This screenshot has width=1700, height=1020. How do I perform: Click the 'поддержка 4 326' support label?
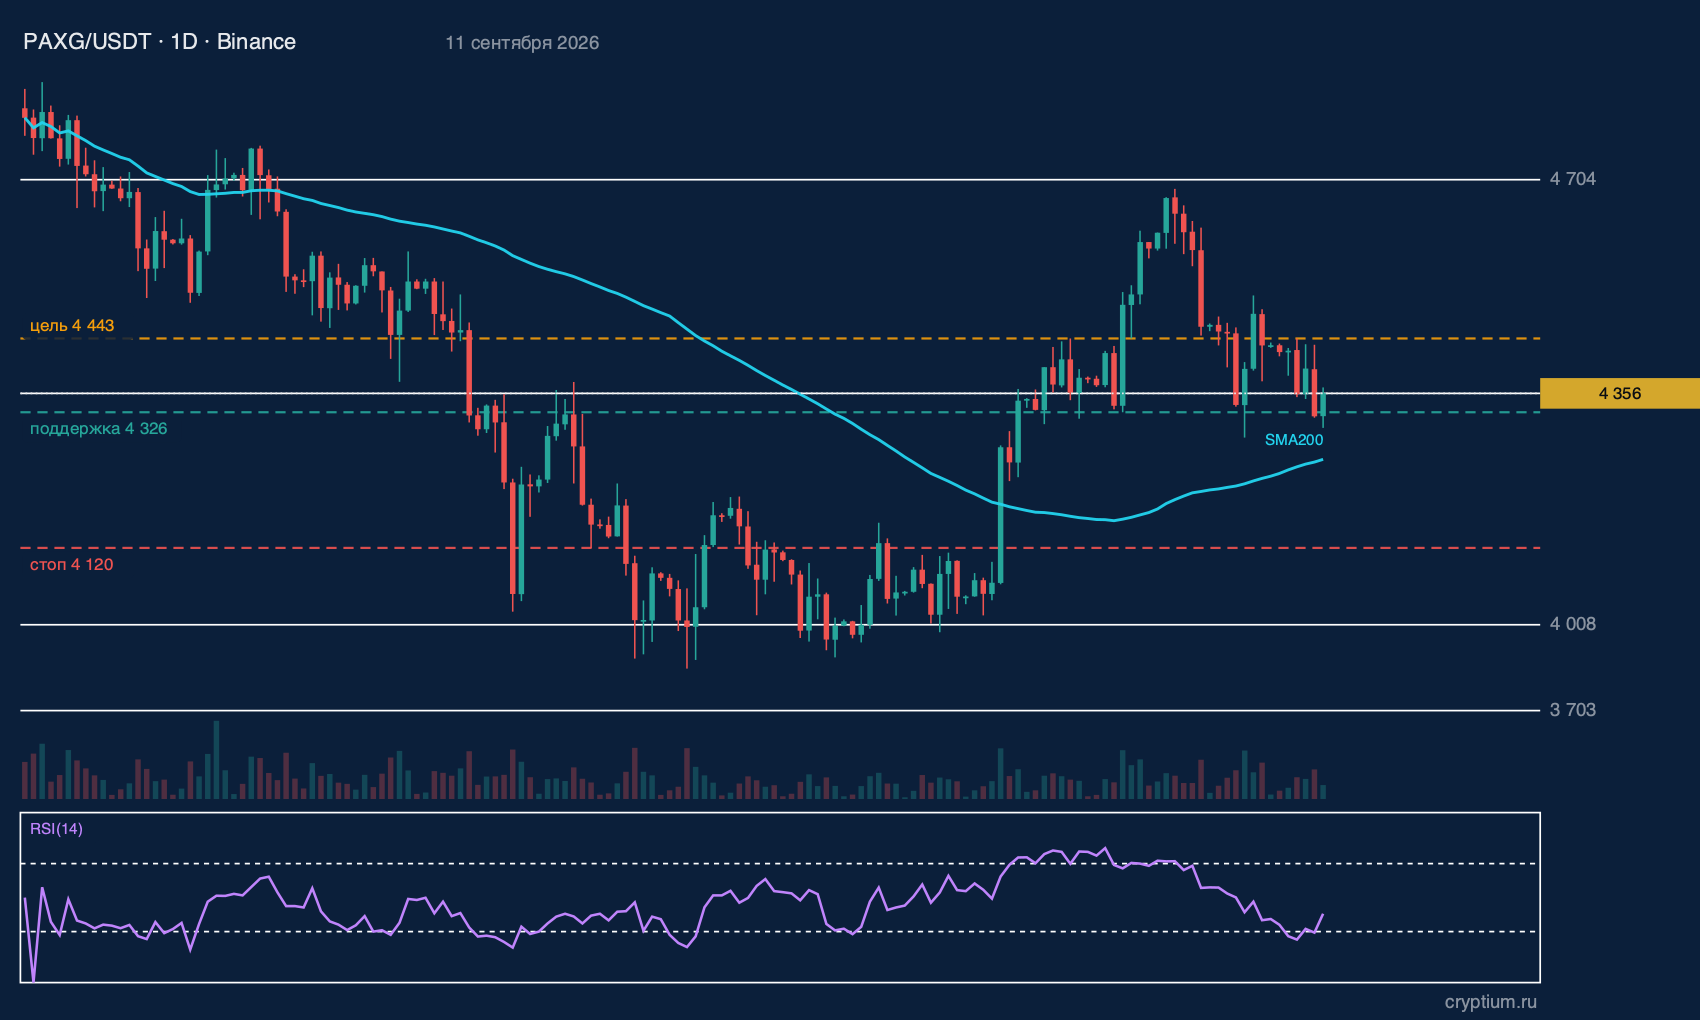pos(99,429)
